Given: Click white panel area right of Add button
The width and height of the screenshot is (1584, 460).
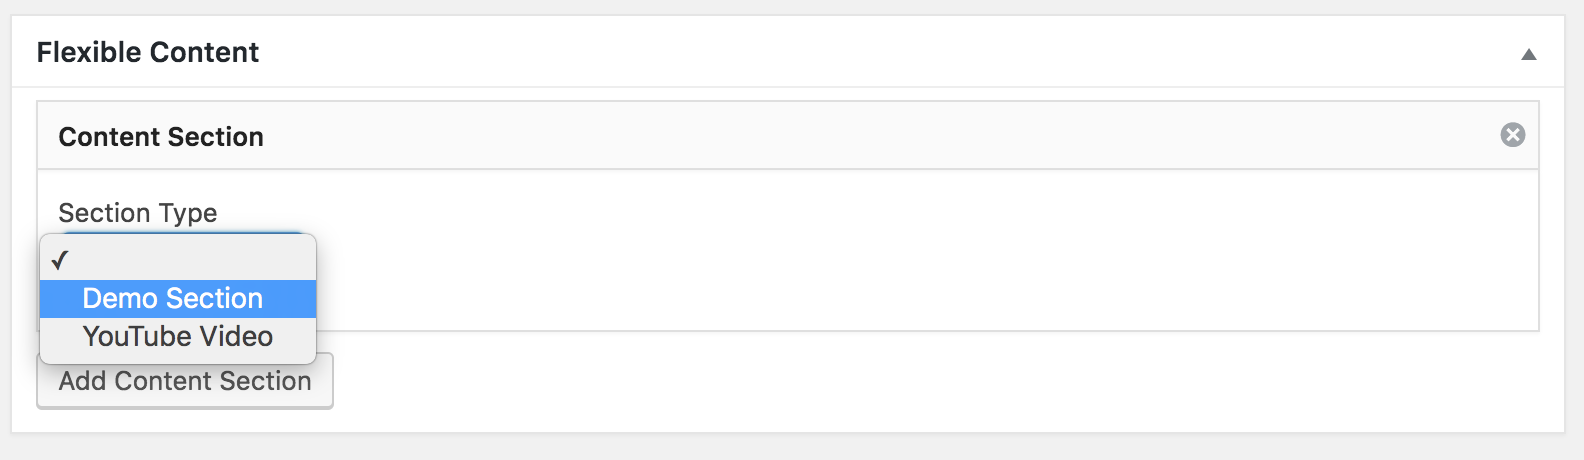Looking at the screenshot, I should [x=900, y=385].
